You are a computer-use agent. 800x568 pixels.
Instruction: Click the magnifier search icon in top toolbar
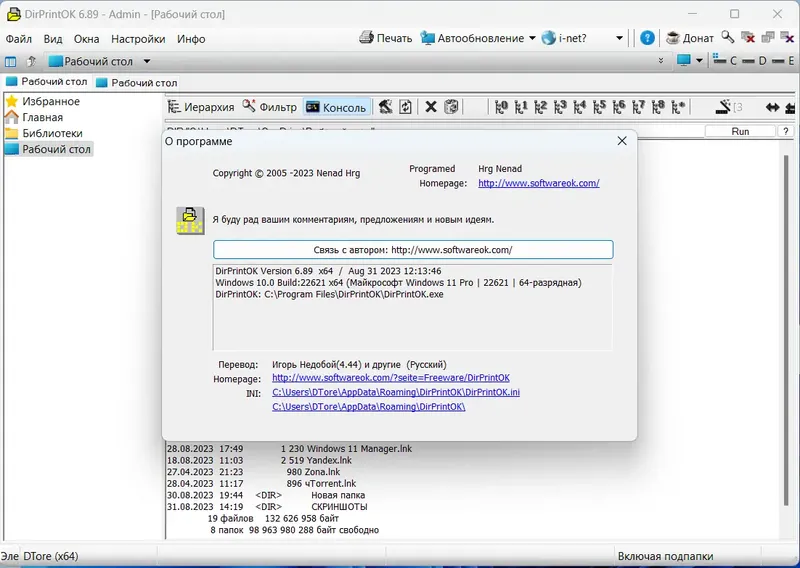tap(728, 37)
